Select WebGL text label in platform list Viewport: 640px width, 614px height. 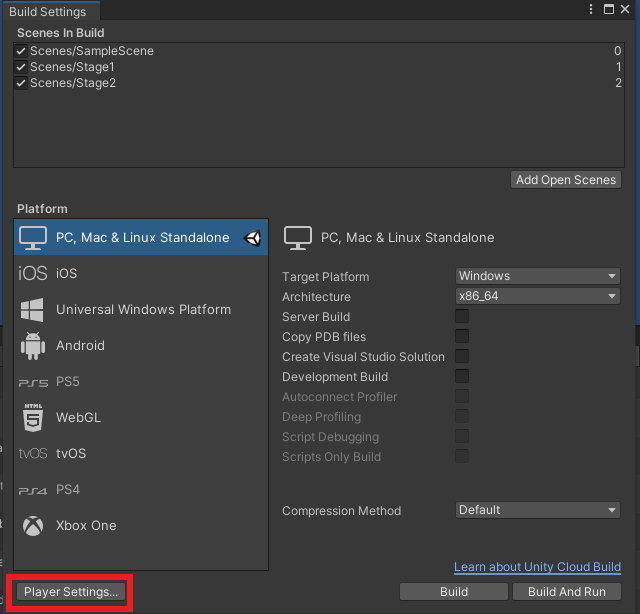tap(78, 418)
